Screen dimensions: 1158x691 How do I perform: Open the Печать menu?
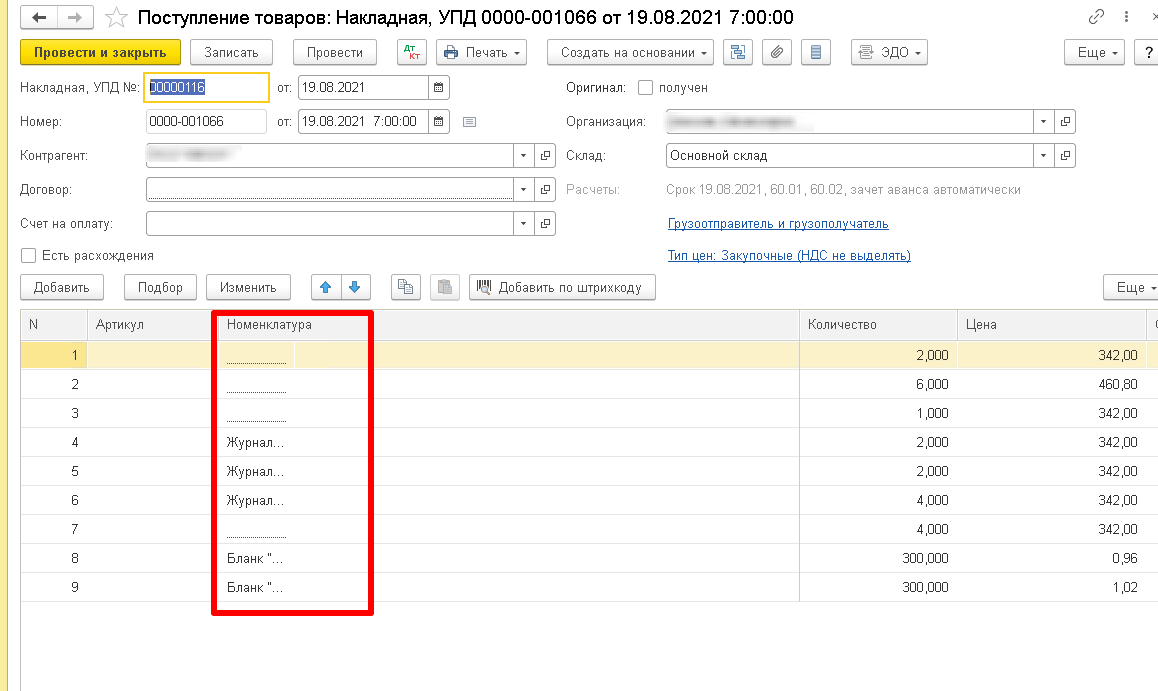pos(482,52)
